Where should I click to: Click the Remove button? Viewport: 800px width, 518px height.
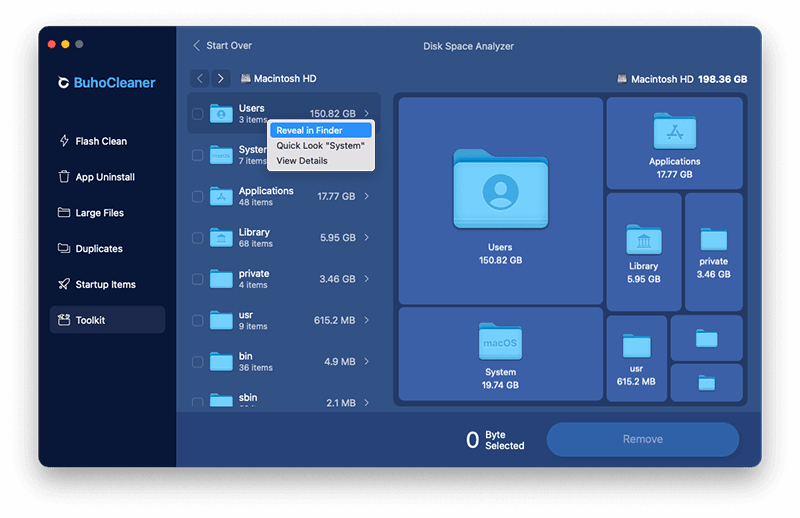point(642,439)
